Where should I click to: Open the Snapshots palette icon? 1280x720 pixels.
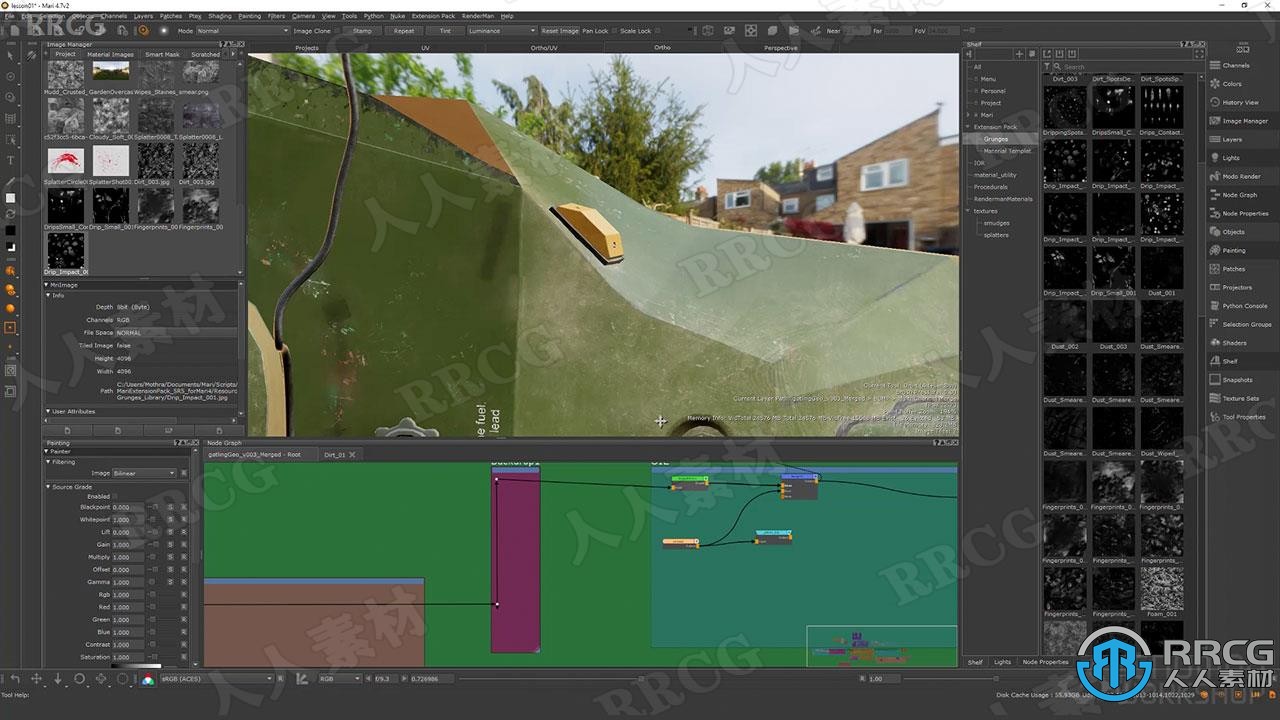tap(1215, 380)
